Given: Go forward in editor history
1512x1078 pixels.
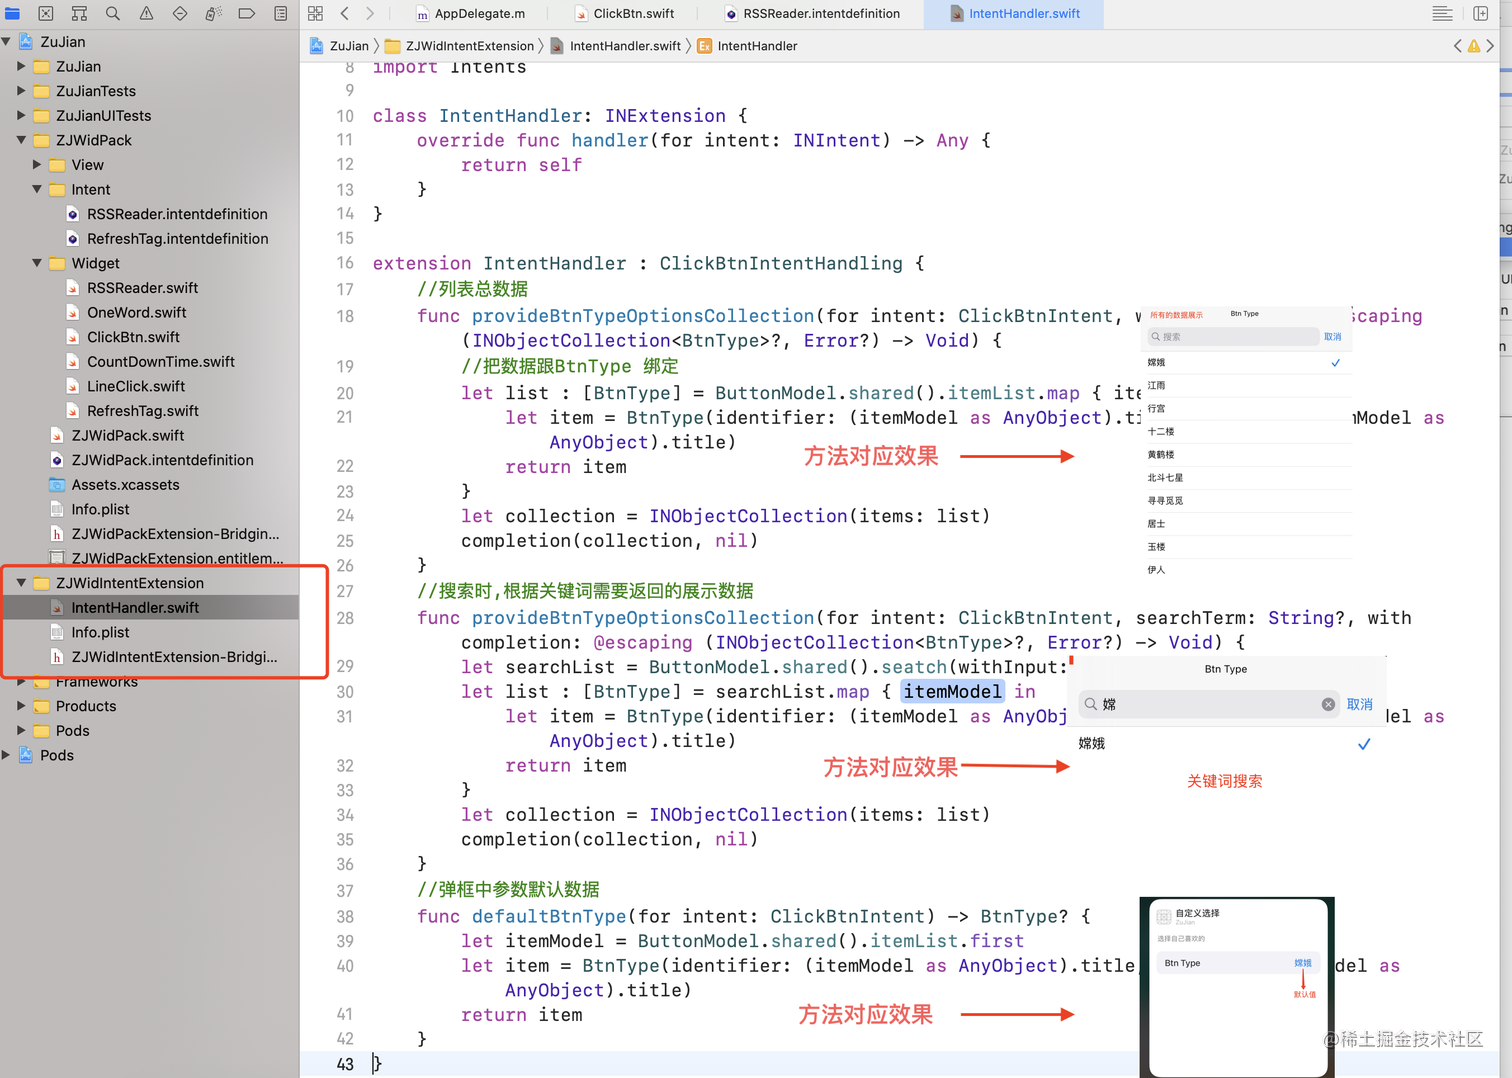Looking at the screenshot, I should click(370, 13).
